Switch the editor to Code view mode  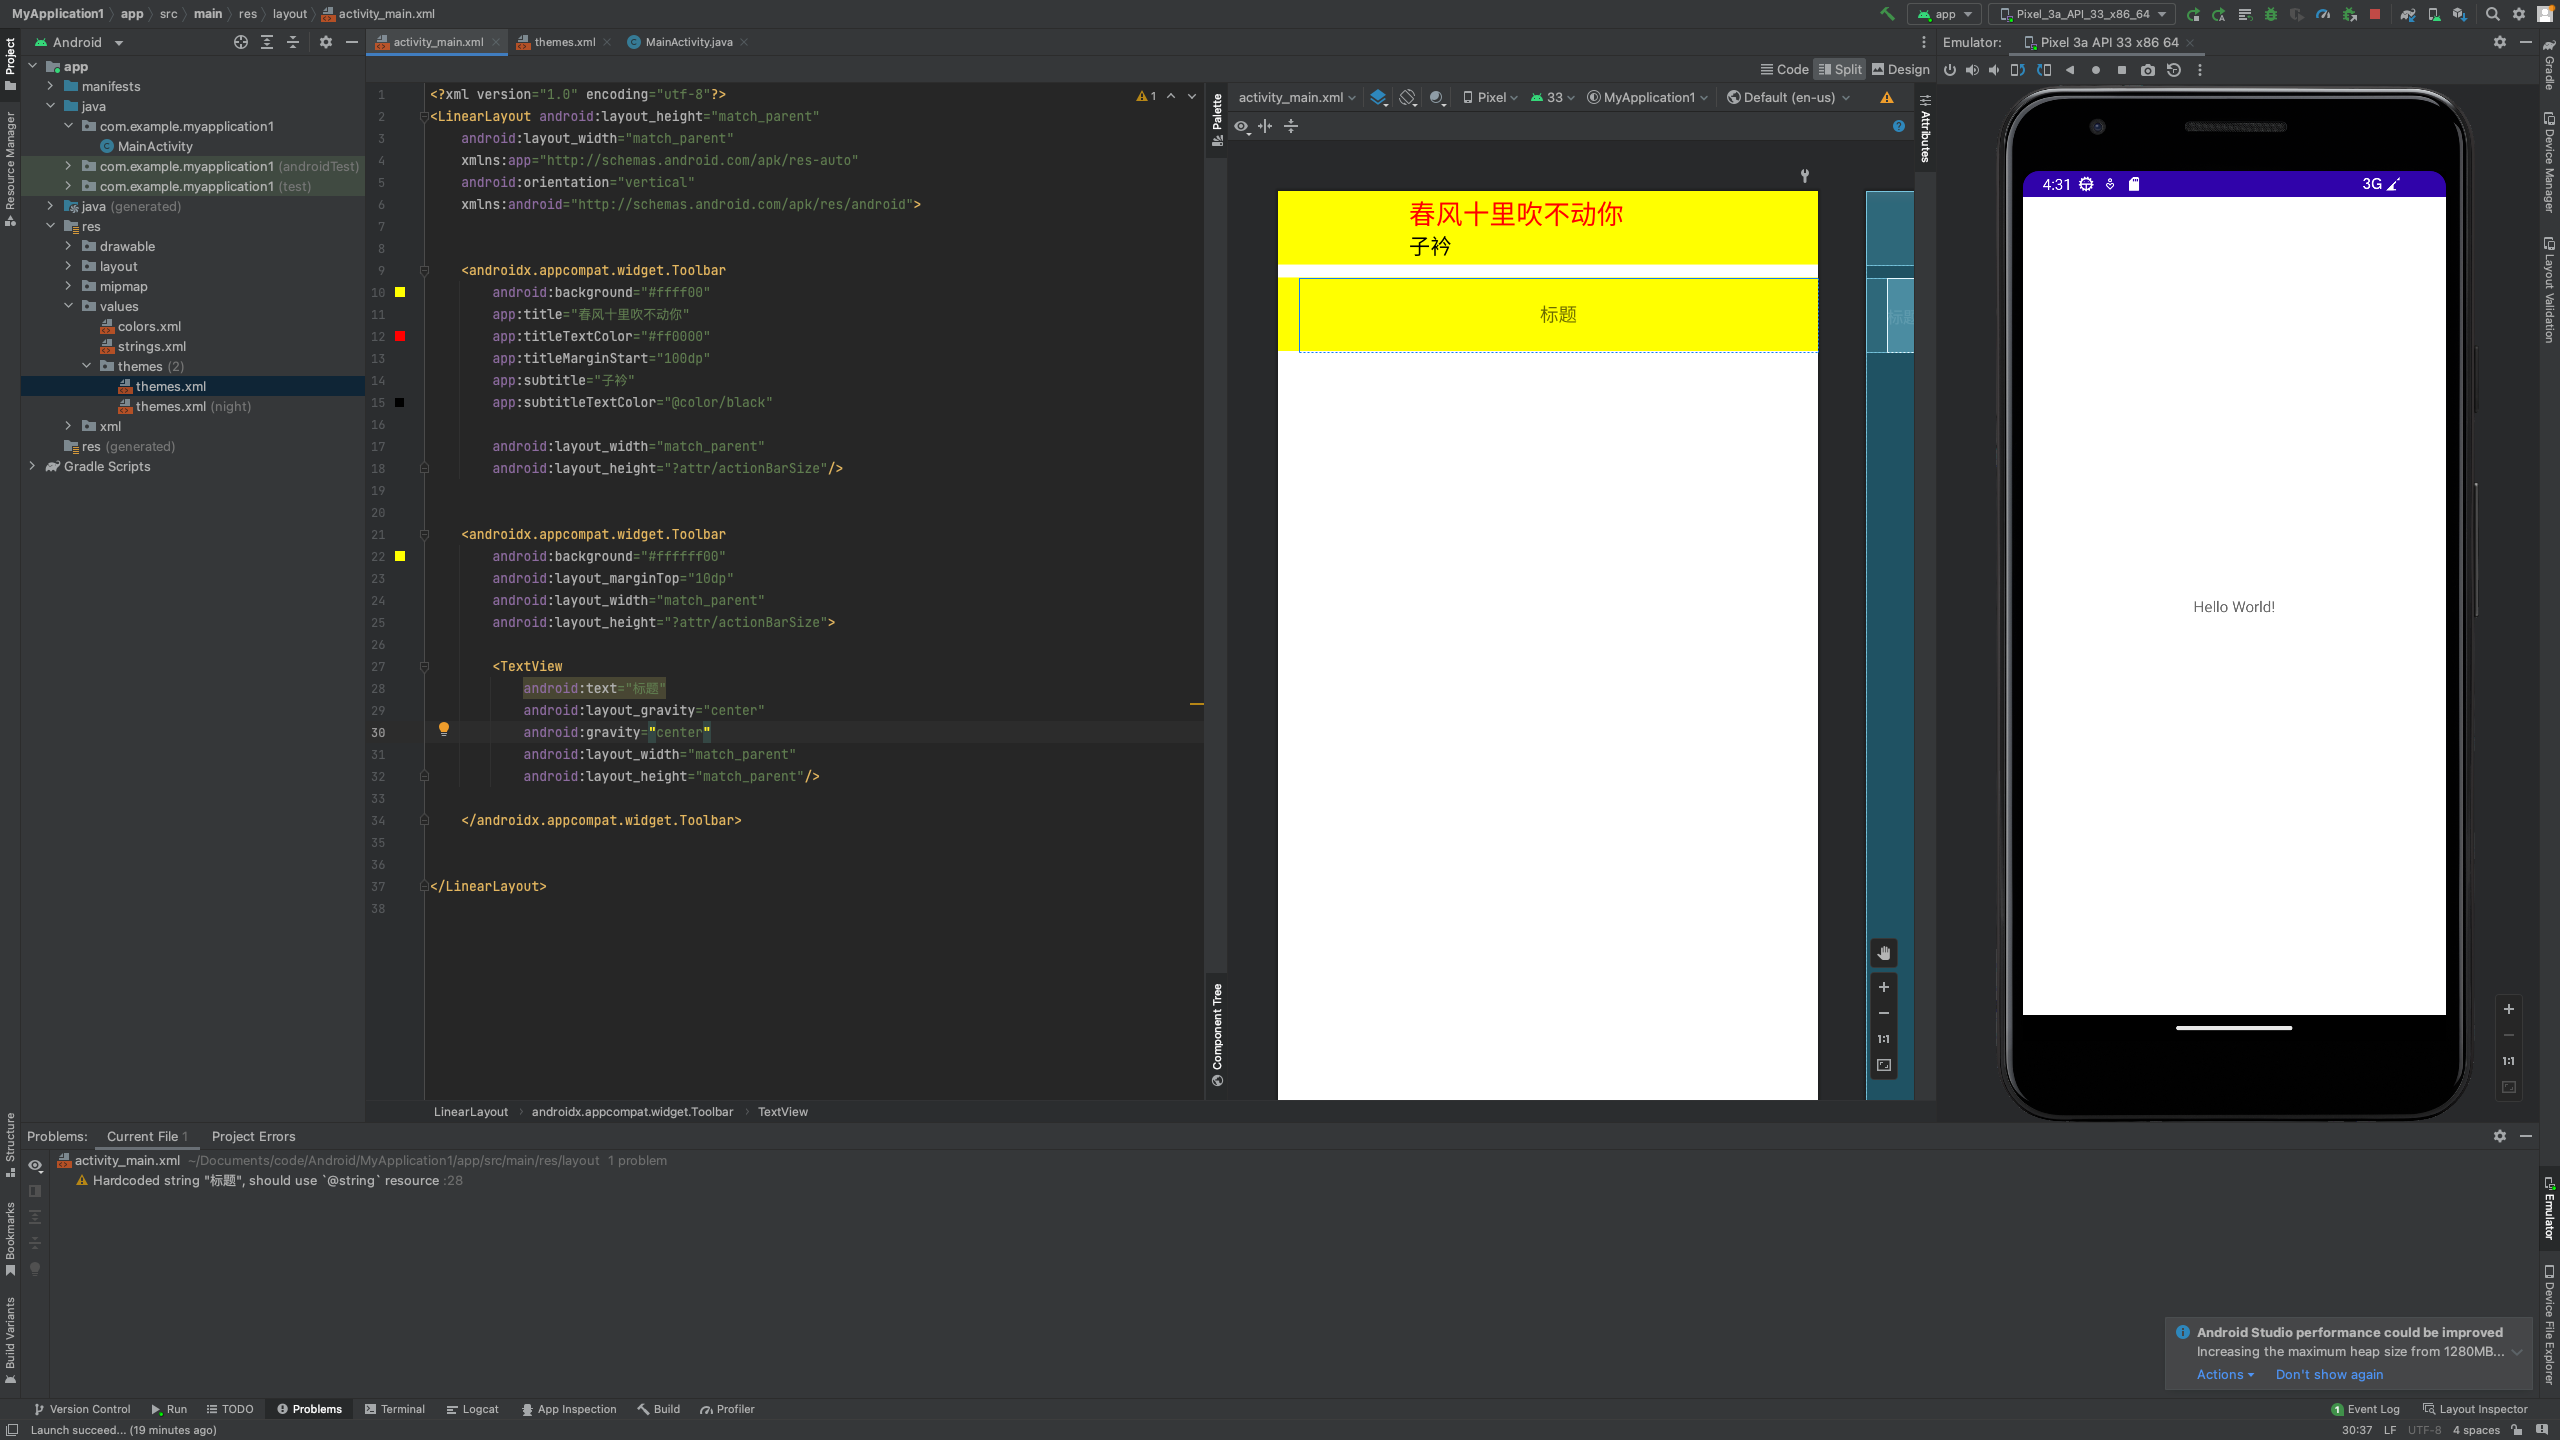[1784, 69]
